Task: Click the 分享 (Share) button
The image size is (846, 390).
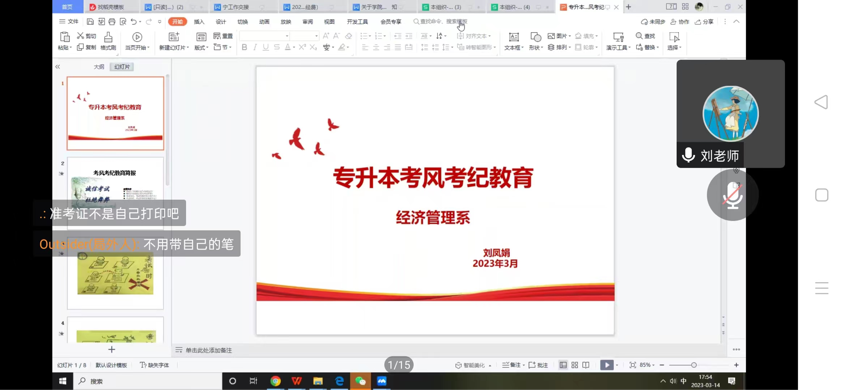Action: pyautogui.click(x=704, y=22)
